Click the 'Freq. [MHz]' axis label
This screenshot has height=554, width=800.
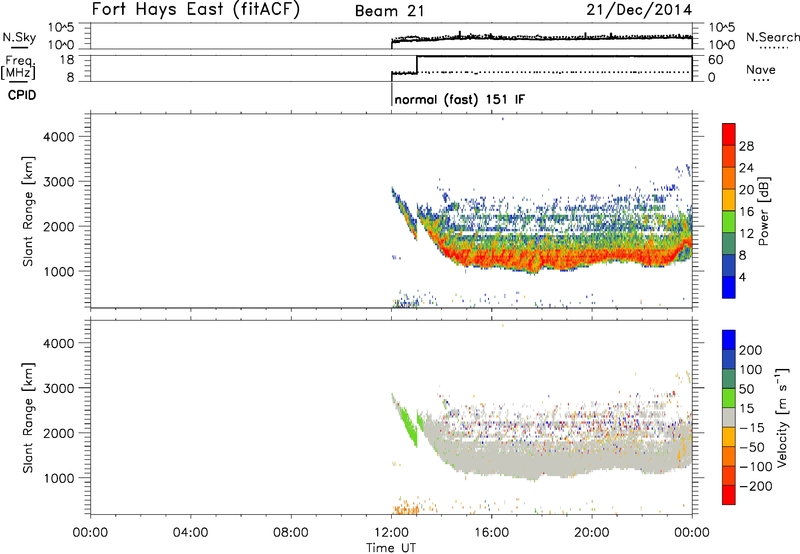pos(18,67)
